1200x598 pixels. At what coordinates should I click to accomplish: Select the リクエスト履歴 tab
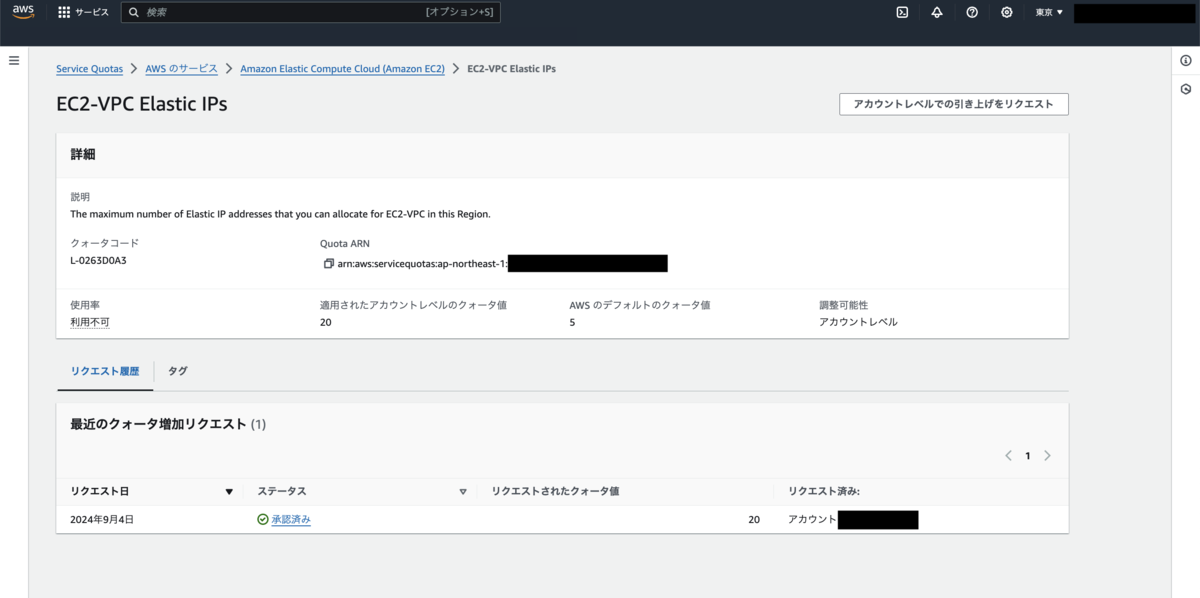[105, 371]
